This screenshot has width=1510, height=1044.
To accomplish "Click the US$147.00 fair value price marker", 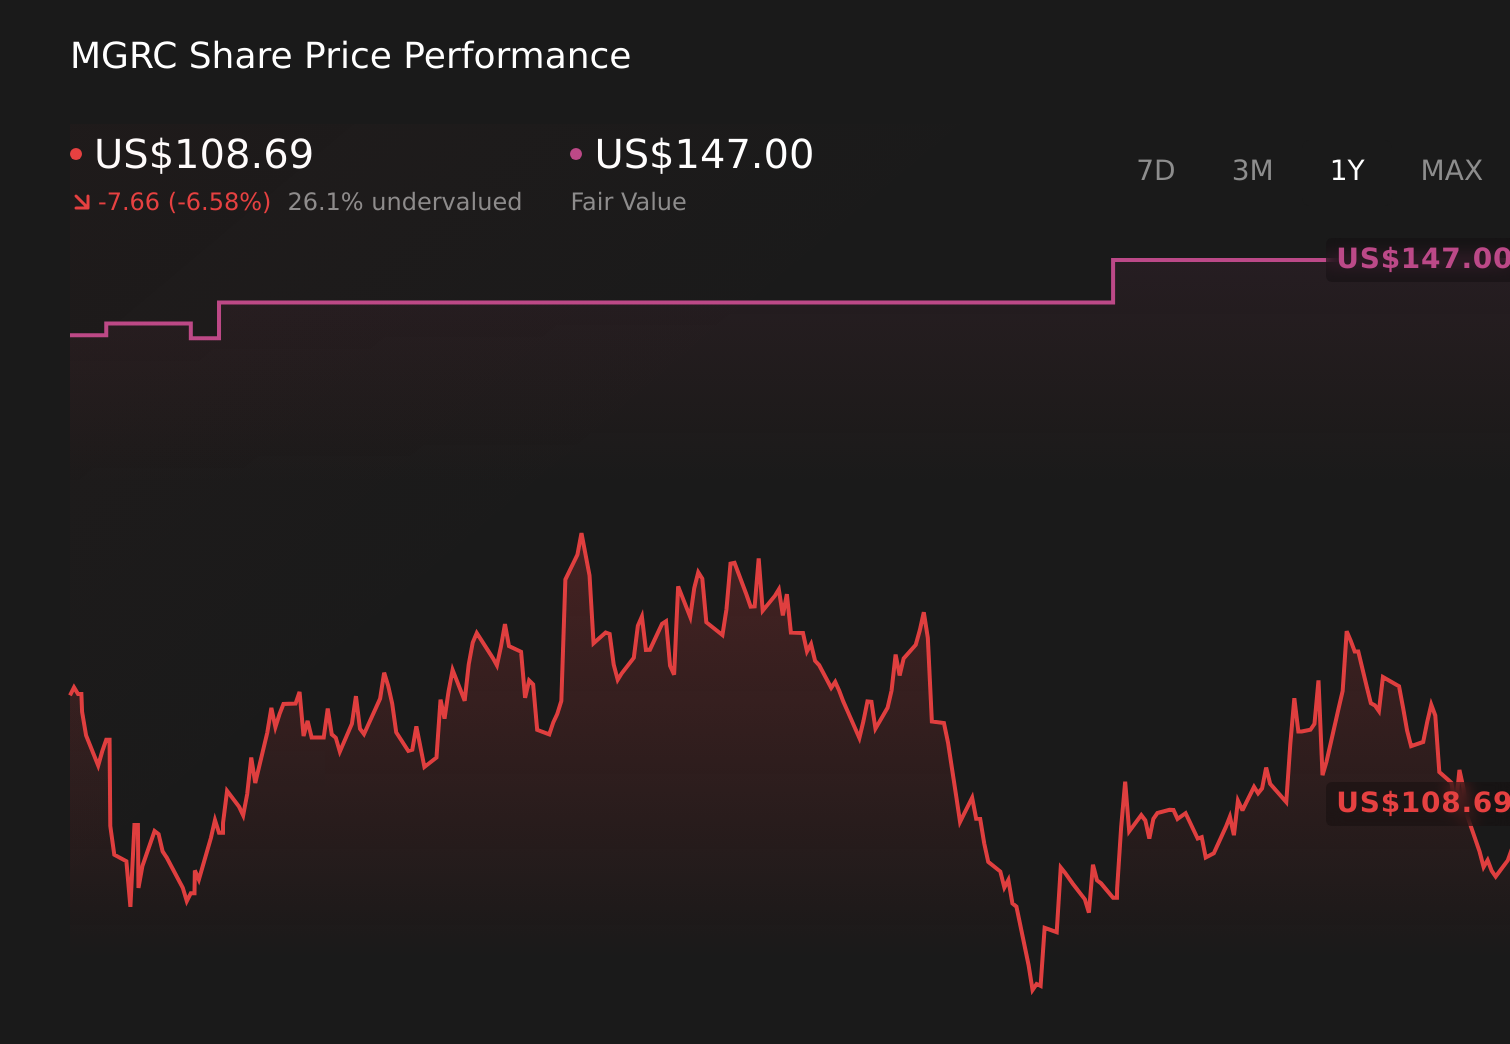I will point(1424,257).
